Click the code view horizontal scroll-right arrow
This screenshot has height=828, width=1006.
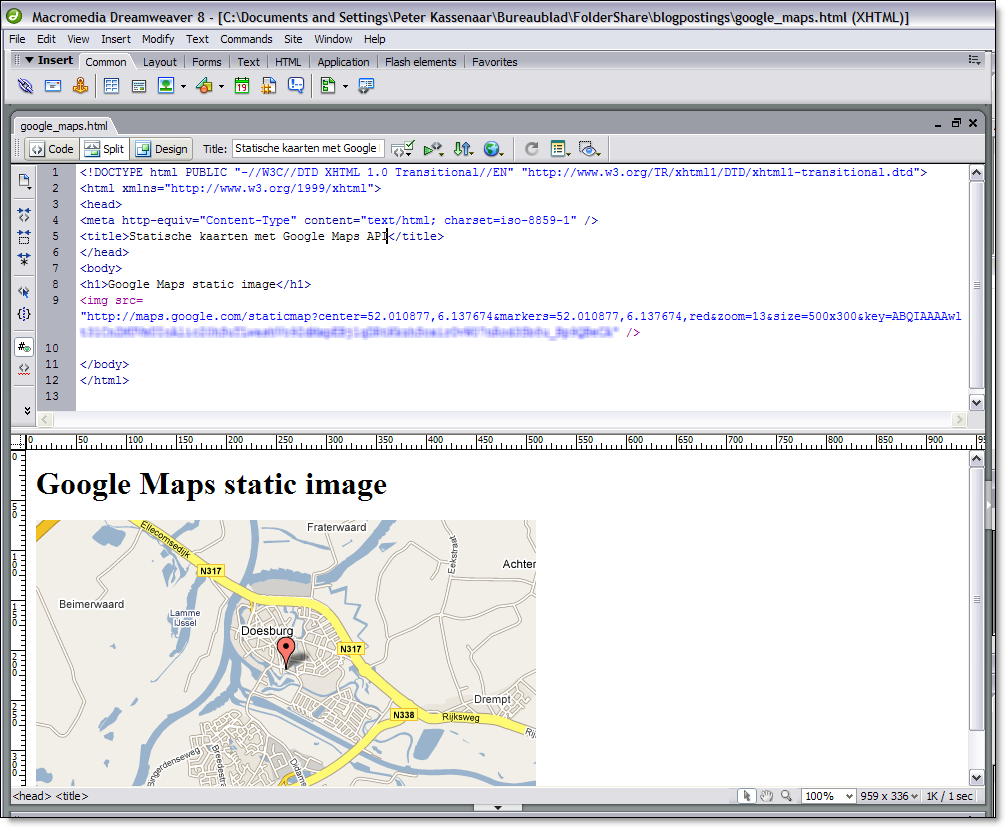tap(959, 419)
